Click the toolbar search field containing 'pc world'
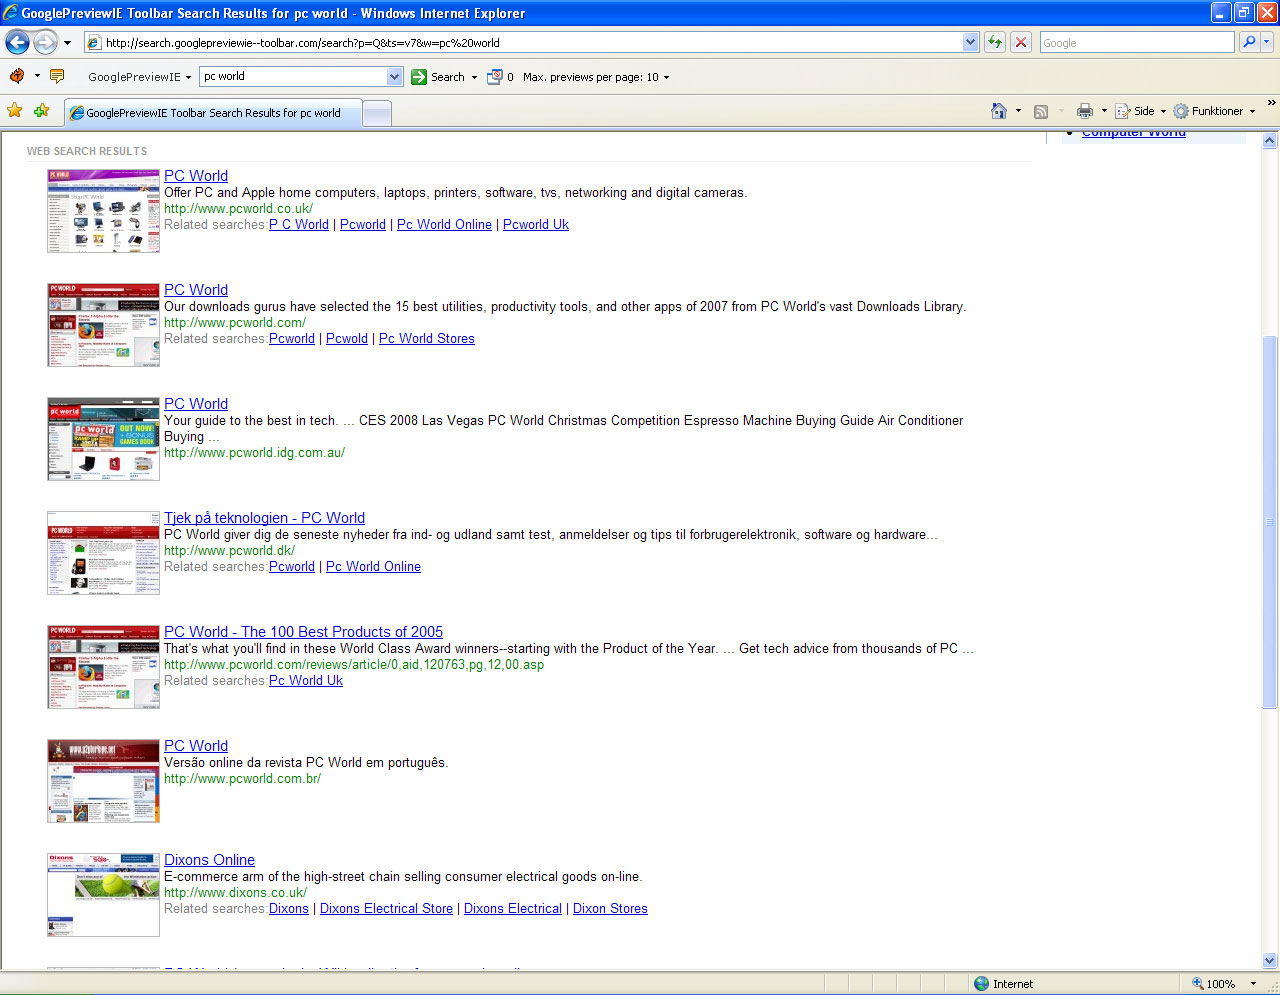Image resolution: width=1280 pixels, height=995 pixels. (x=293, y=76)
